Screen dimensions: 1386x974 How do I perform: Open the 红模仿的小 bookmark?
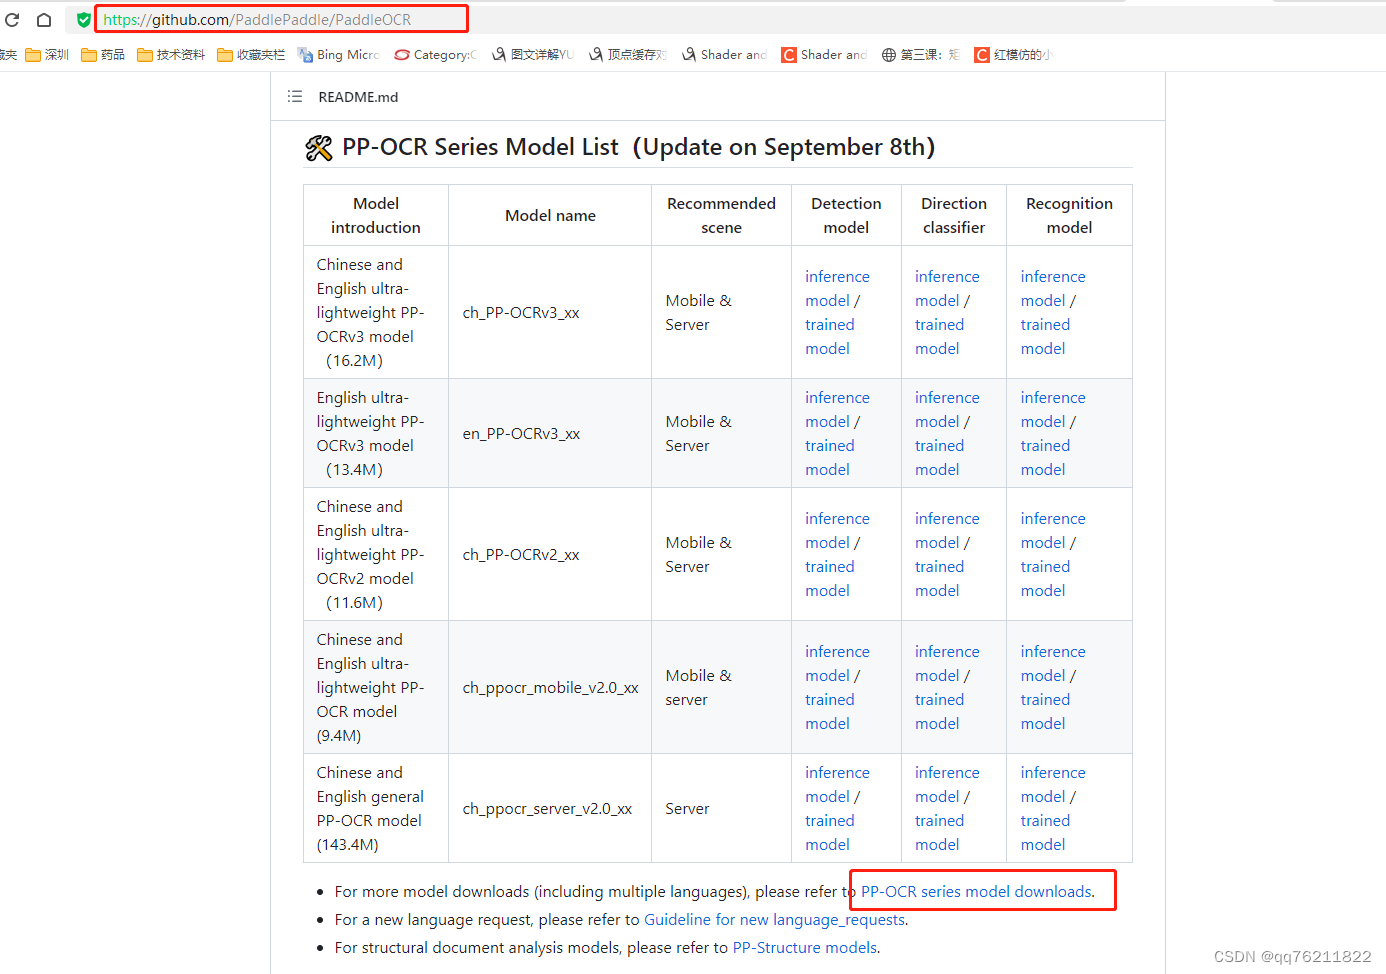click(1013, 55)
